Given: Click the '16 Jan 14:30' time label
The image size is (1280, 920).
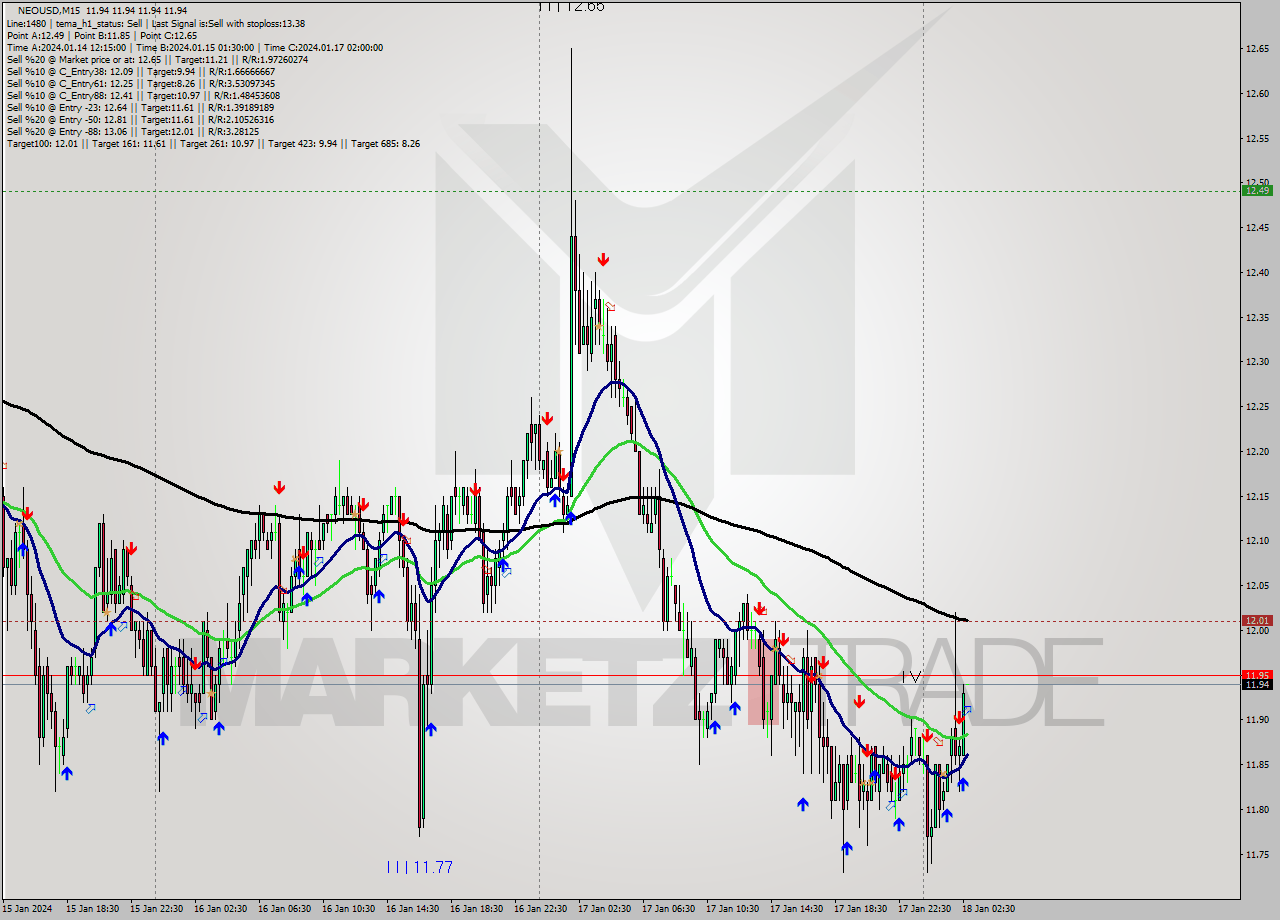Looking at the screenshot, I should [x=412, y=908].
